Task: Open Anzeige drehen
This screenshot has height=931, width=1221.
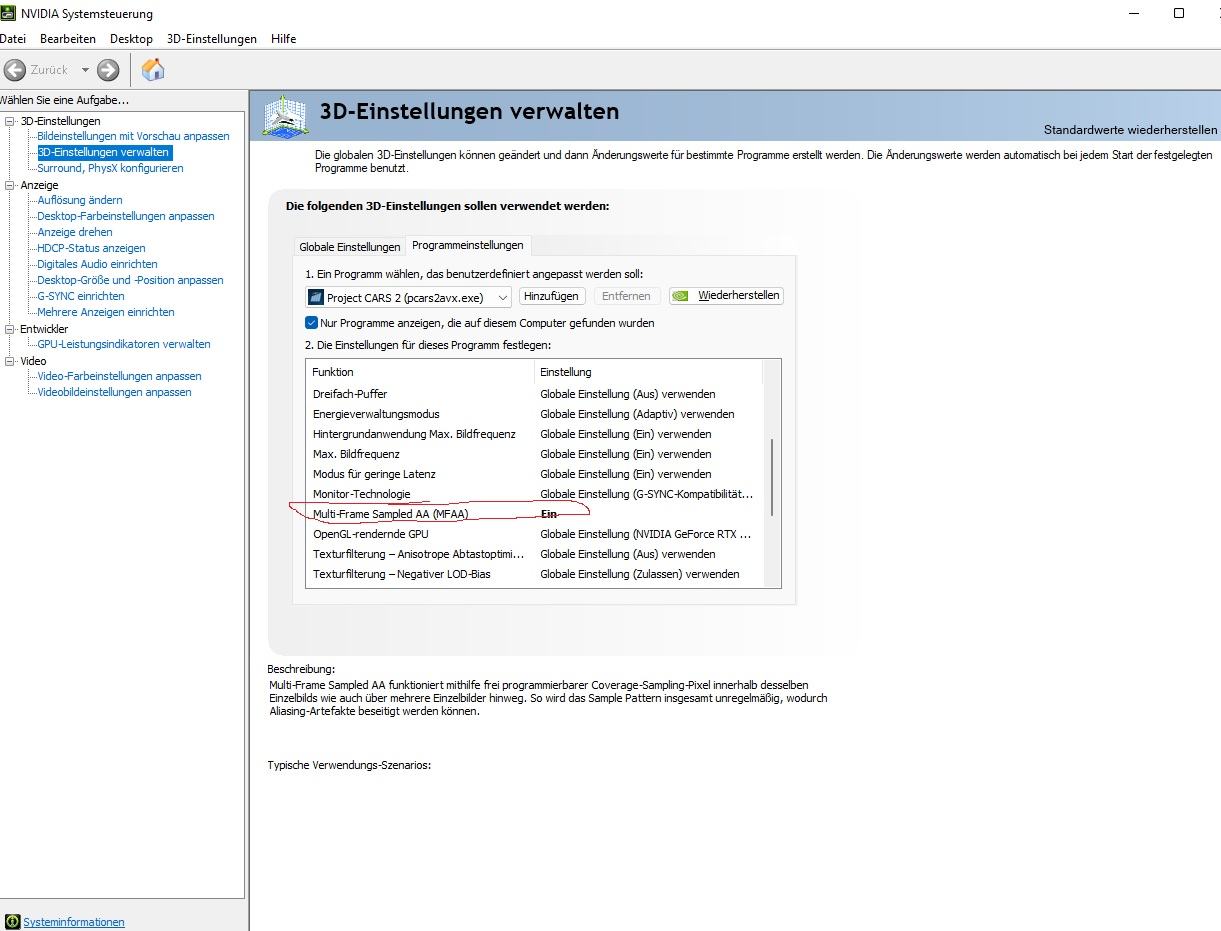Action: (75, 232)
